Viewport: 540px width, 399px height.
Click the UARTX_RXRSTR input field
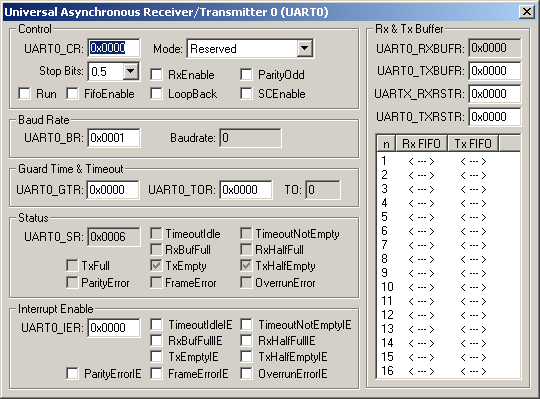point(495,94)
